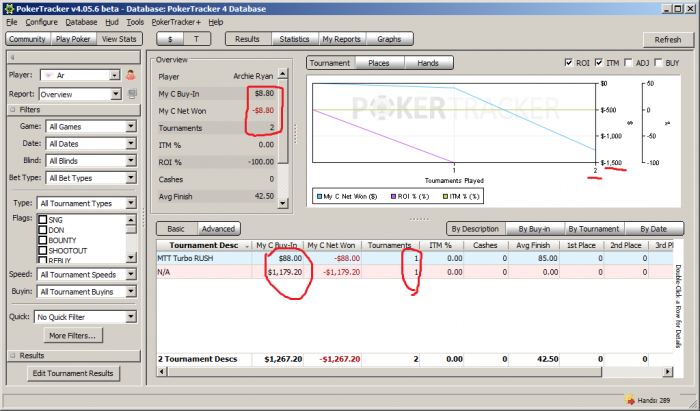Select the T tournament toggle
Screen dimensions: 700x411
pos(196,39)
